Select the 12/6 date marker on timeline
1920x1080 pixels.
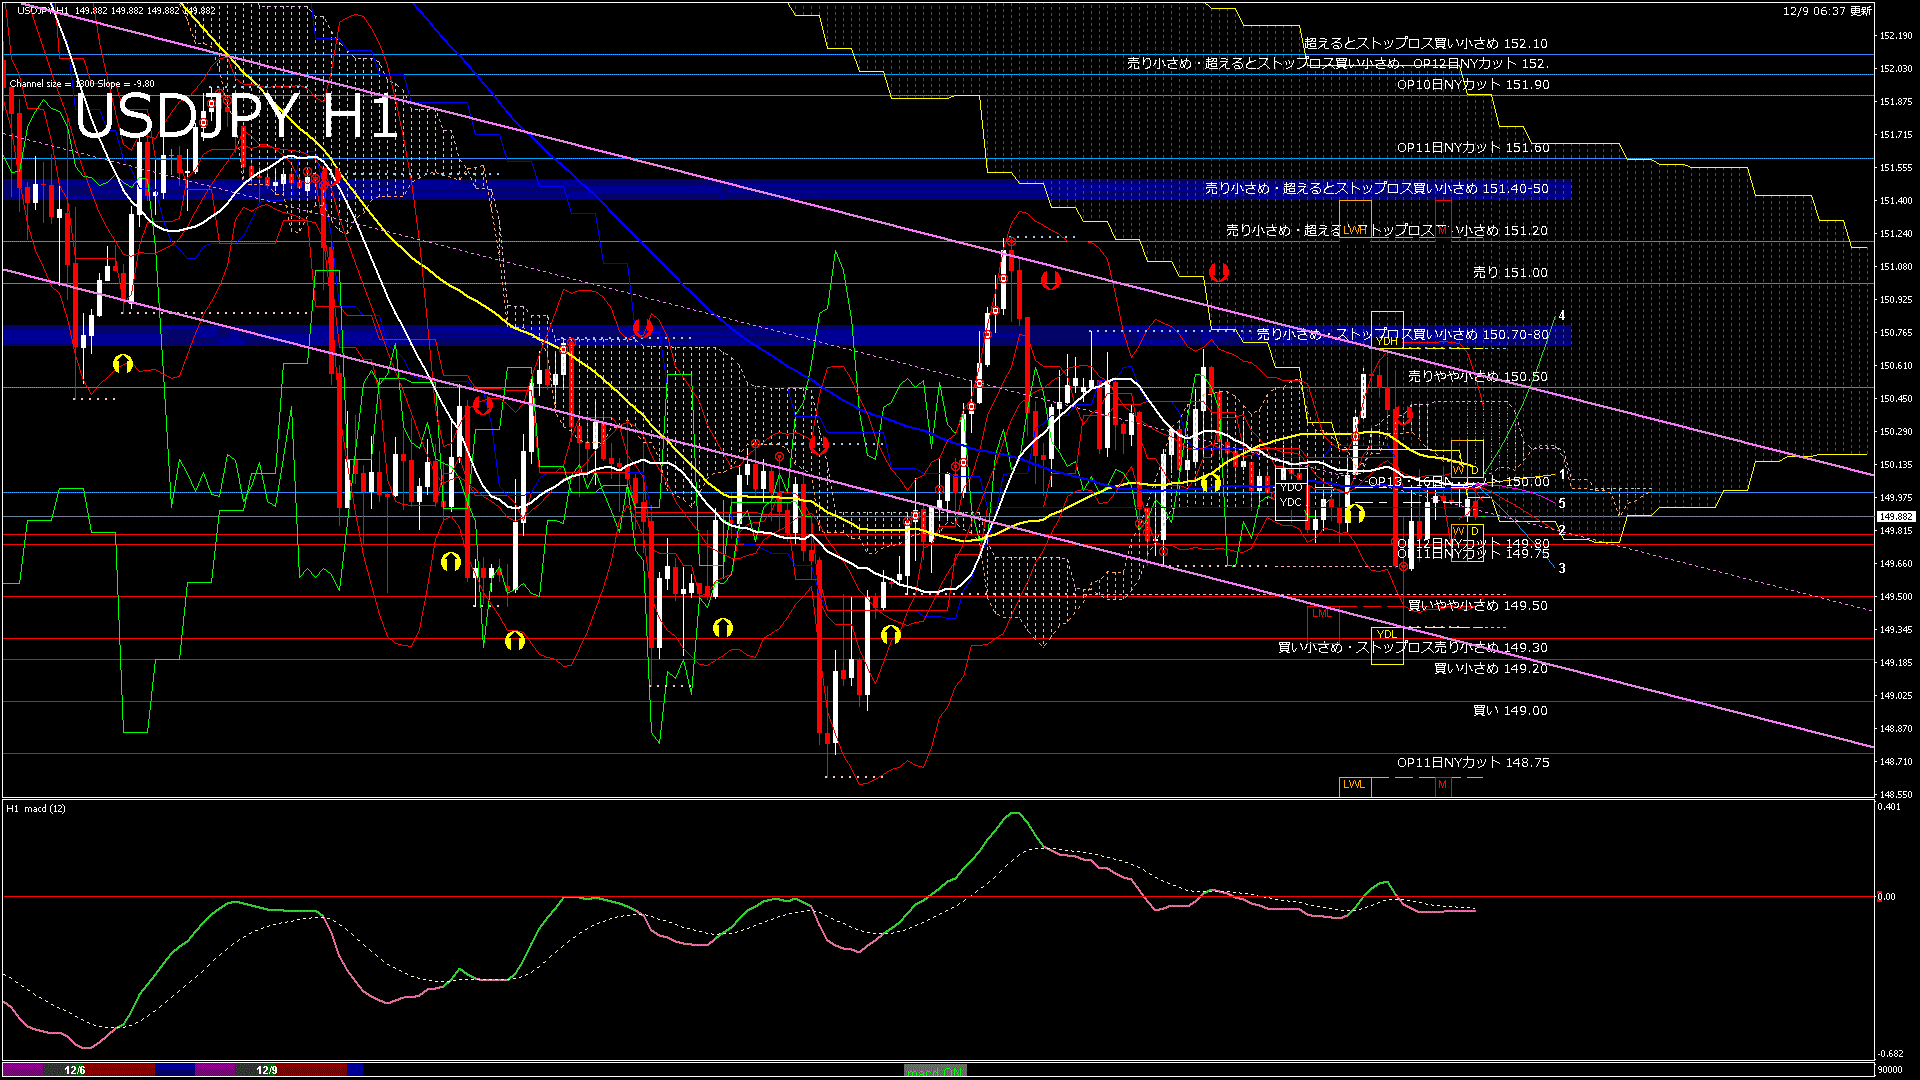(x=75, y=1070)
